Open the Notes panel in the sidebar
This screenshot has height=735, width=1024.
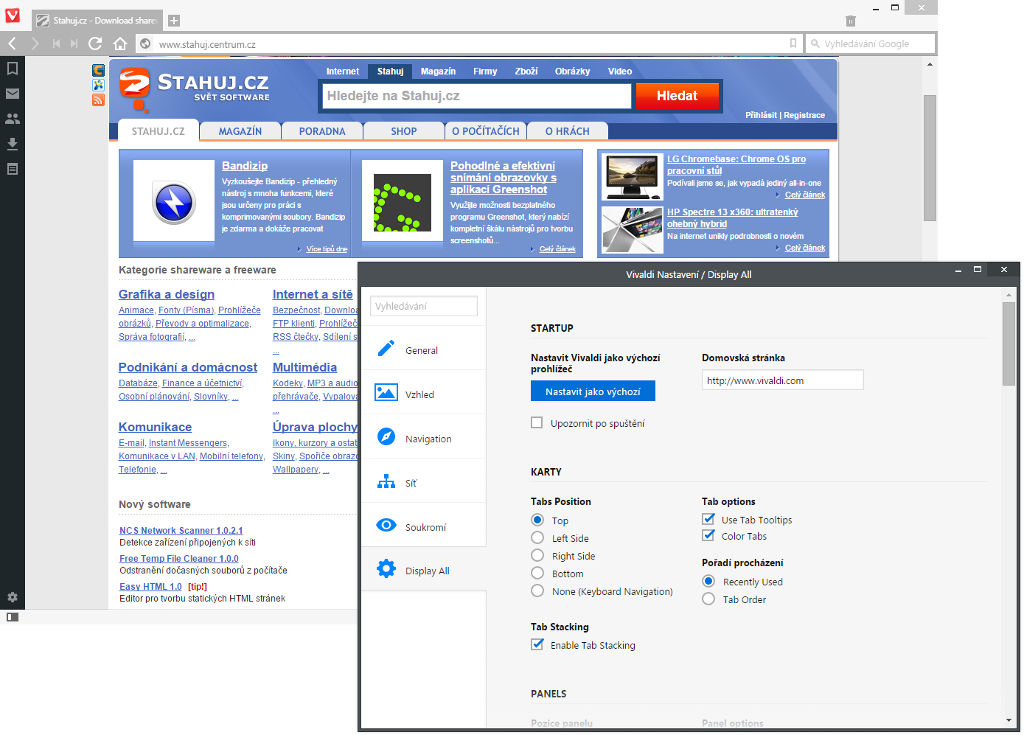point(12,169)
